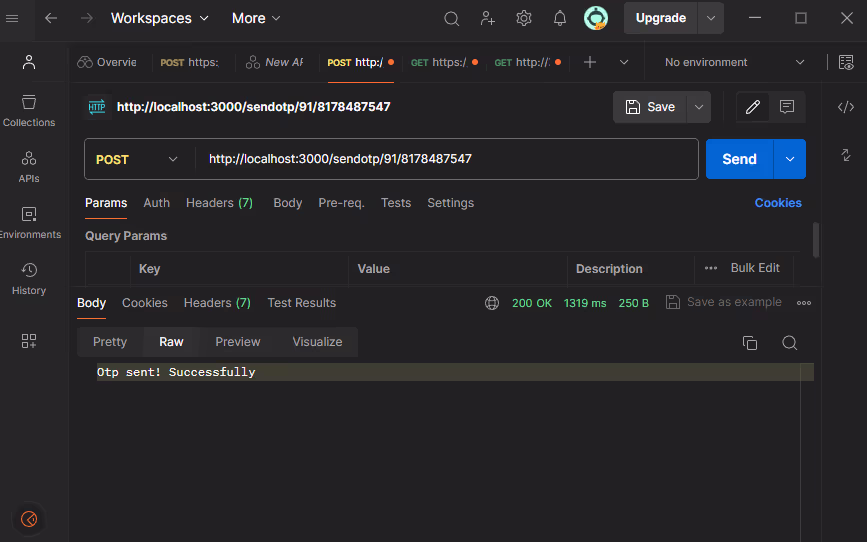Switch to the New API tab
This screenshot has width=867, height=542.
pyautogui.click(x=275, y=62)
